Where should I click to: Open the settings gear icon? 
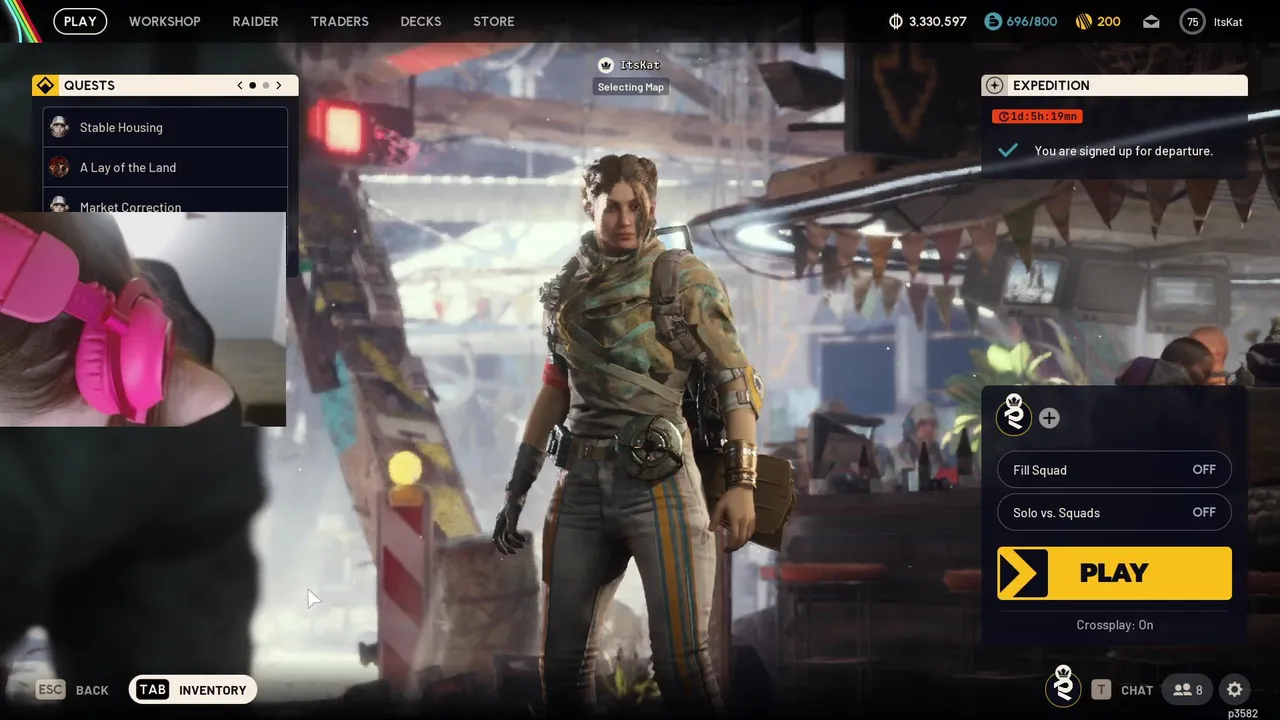click(1235, 689)
